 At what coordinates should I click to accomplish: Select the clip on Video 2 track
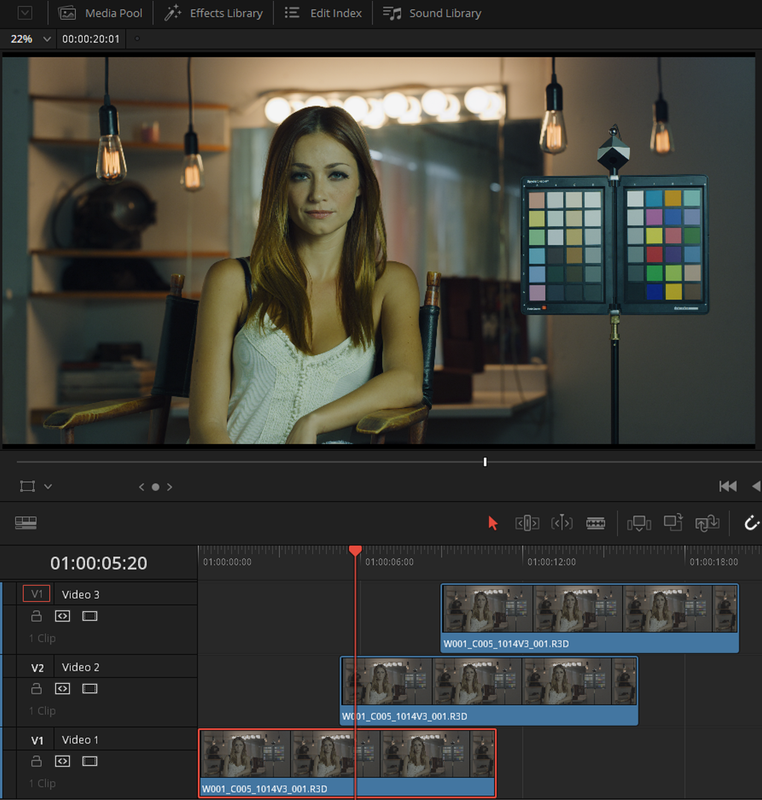pos(489,691)
